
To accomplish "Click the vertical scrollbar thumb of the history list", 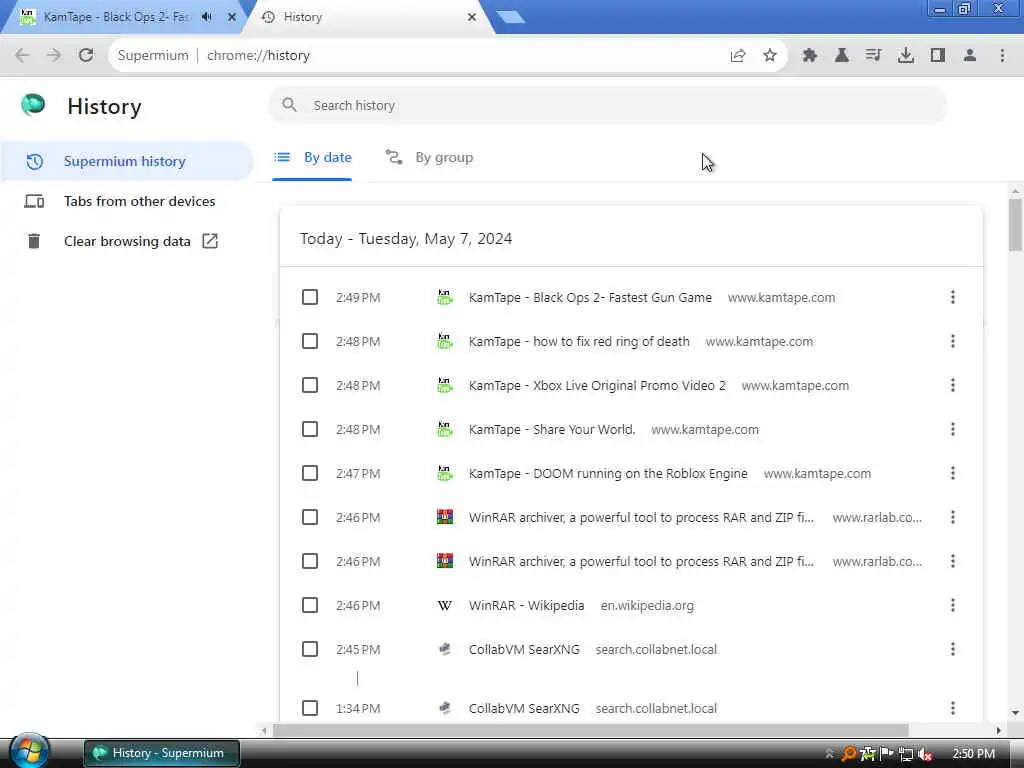I will [x=1015, y=224].
